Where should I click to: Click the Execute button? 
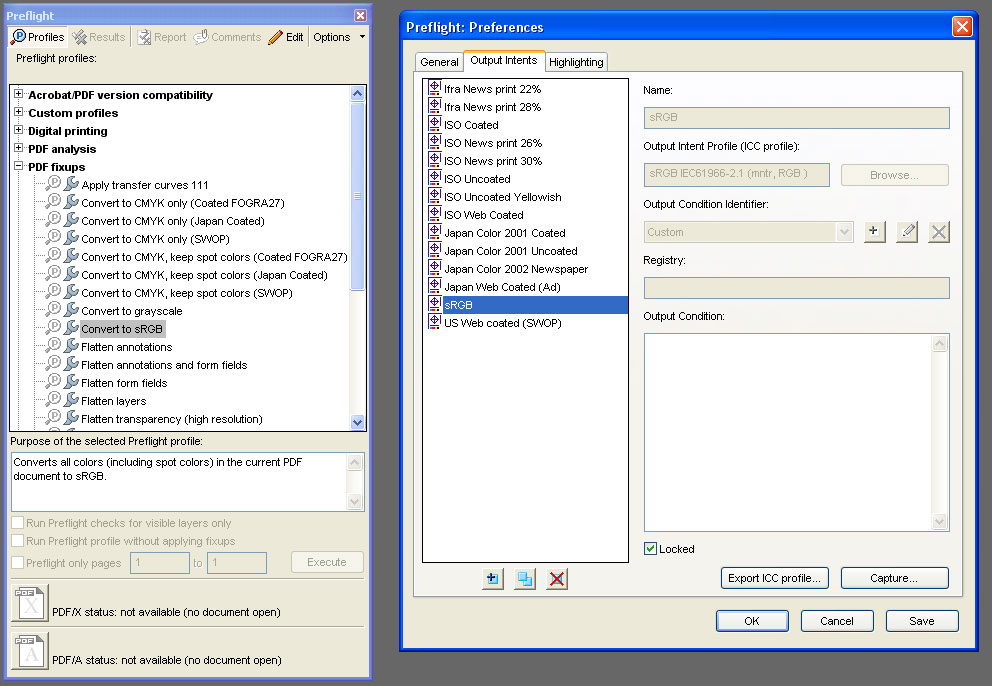click(327, 562)
